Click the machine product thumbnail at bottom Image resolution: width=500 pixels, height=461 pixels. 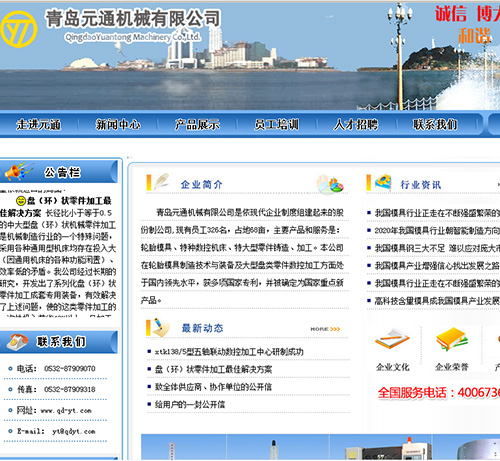click(x=381, y=447)
